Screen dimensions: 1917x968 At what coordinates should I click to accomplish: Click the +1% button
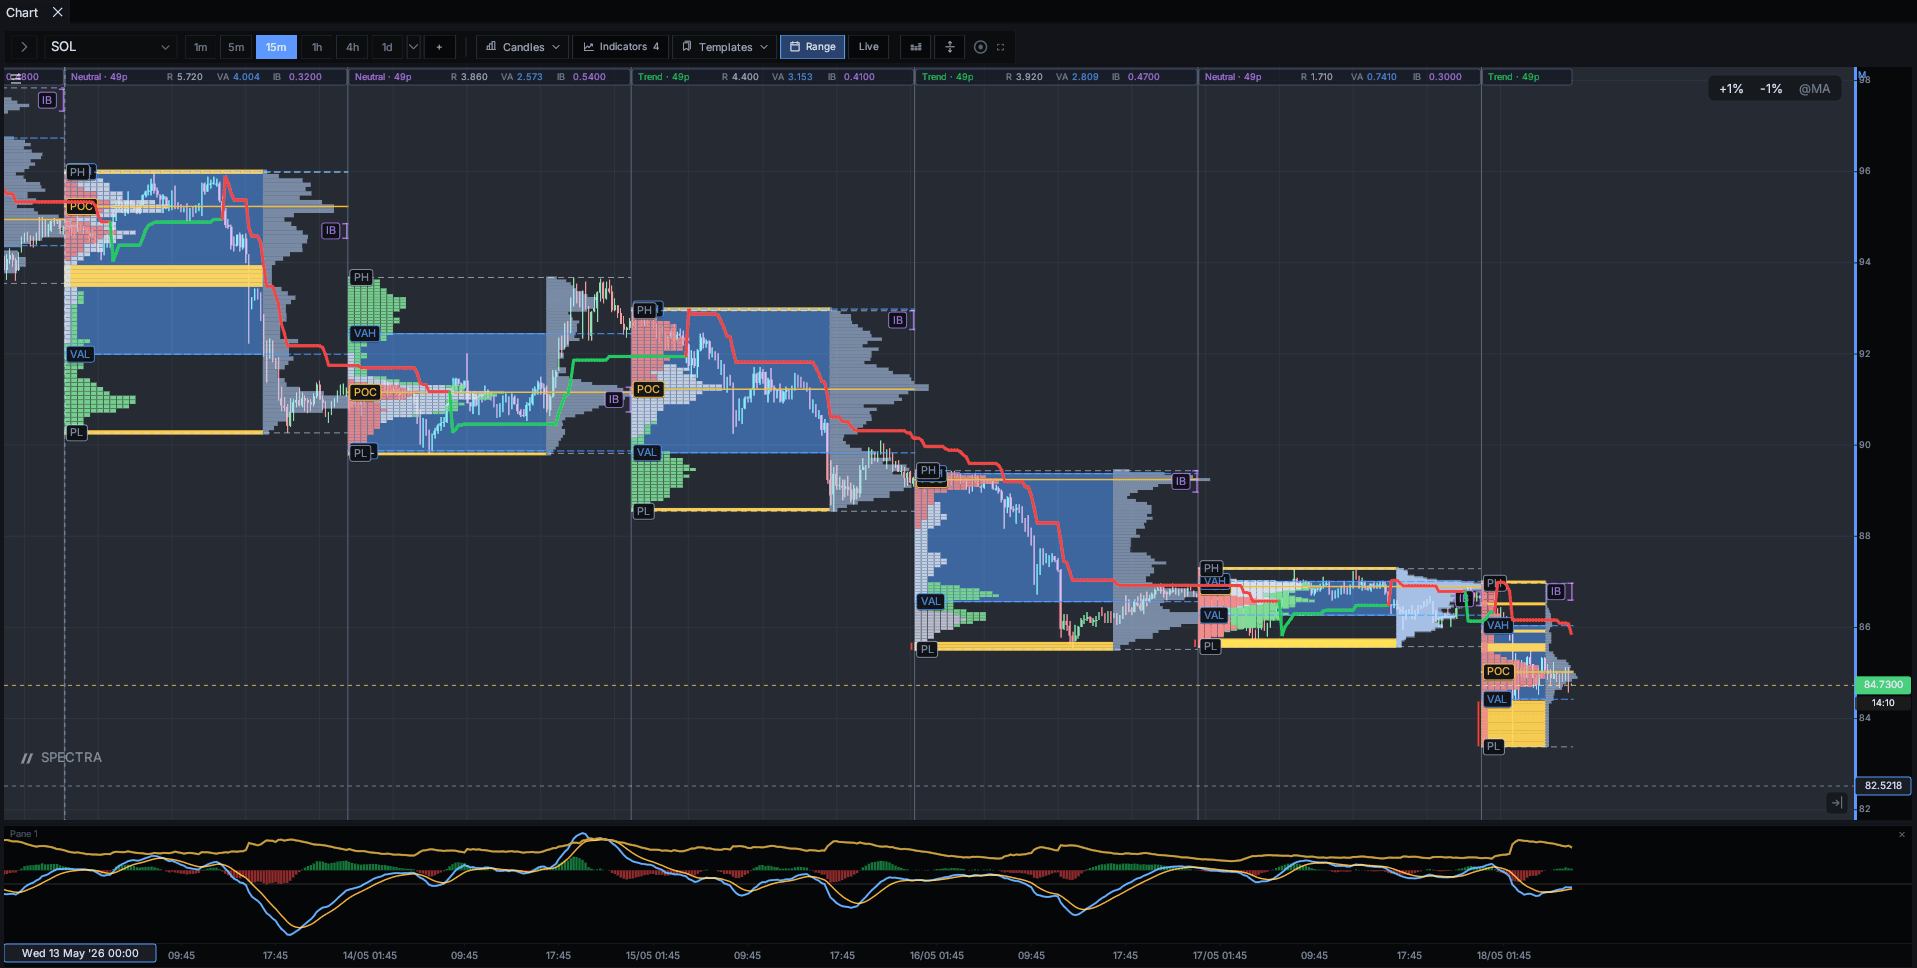(1731, 89)
